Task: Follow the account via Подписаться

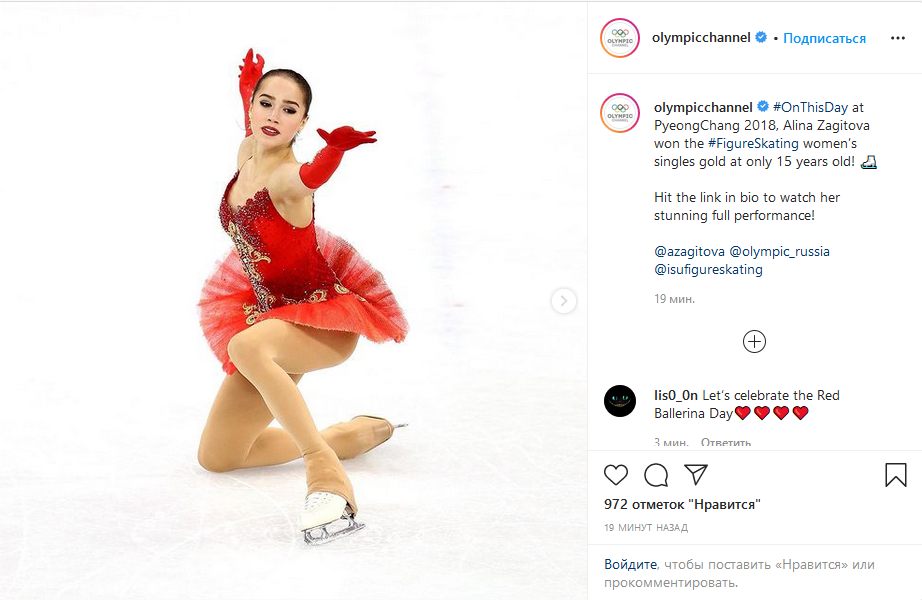Action: 824,38
